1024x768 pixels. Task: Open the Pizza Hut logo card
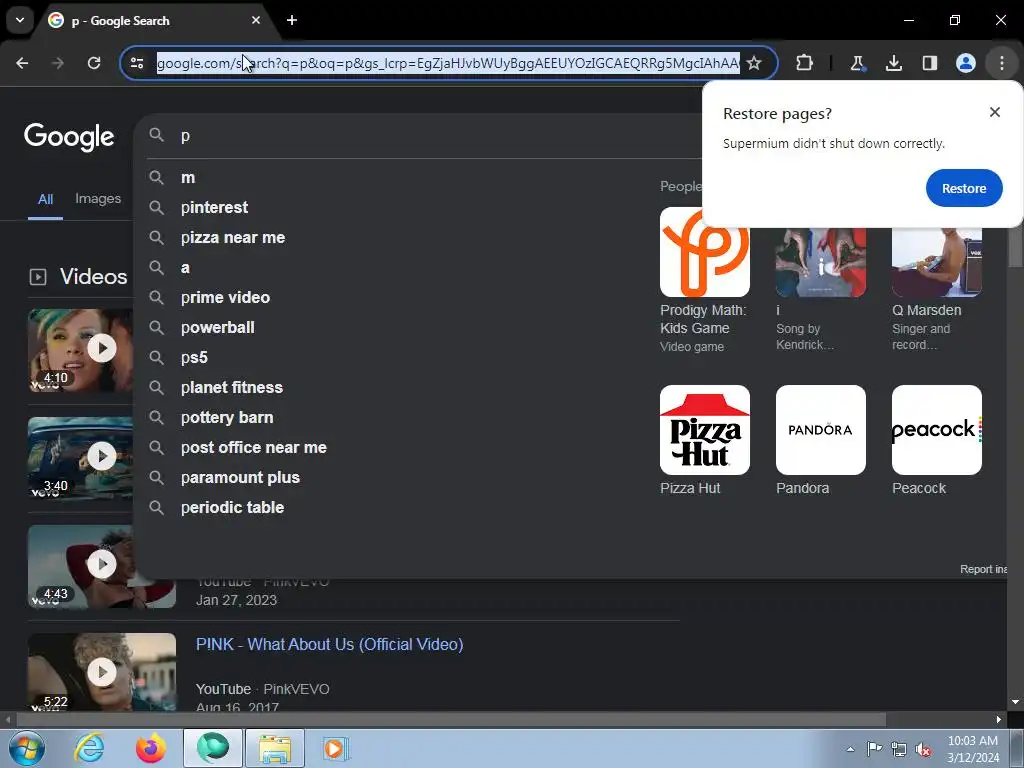[x=705, y=441]
